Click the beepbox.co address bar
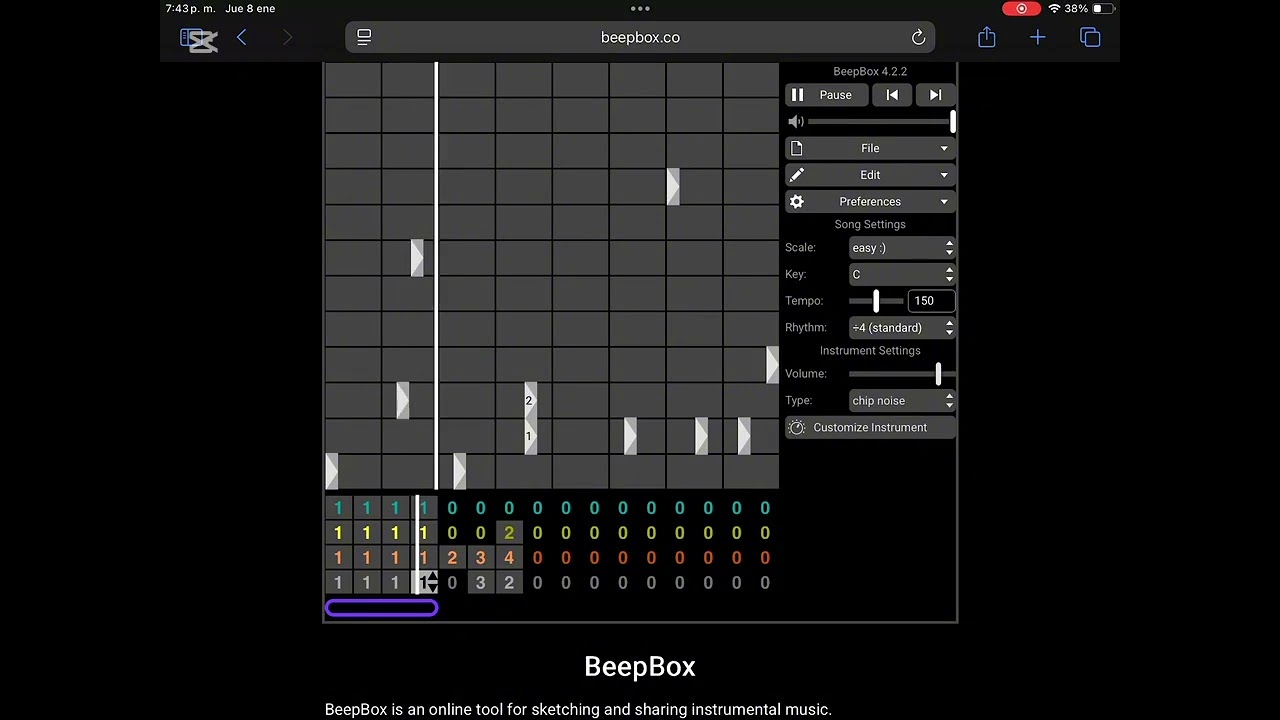The image size is (1280, 720). 640,37
